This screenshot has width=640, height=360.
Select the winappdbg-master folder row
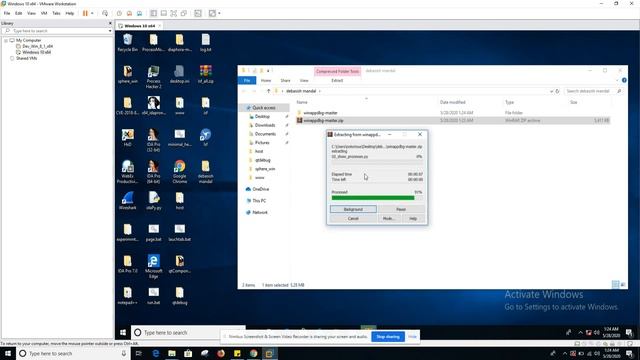453,113
